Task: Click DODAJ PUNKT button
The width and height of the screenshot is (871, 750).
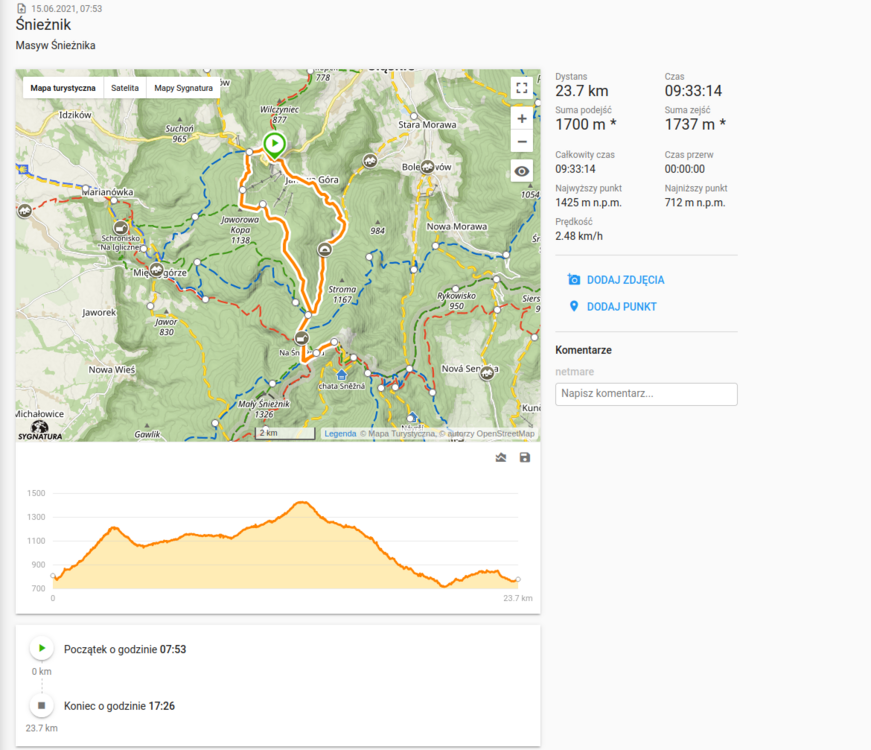Action: pos(621,306)
